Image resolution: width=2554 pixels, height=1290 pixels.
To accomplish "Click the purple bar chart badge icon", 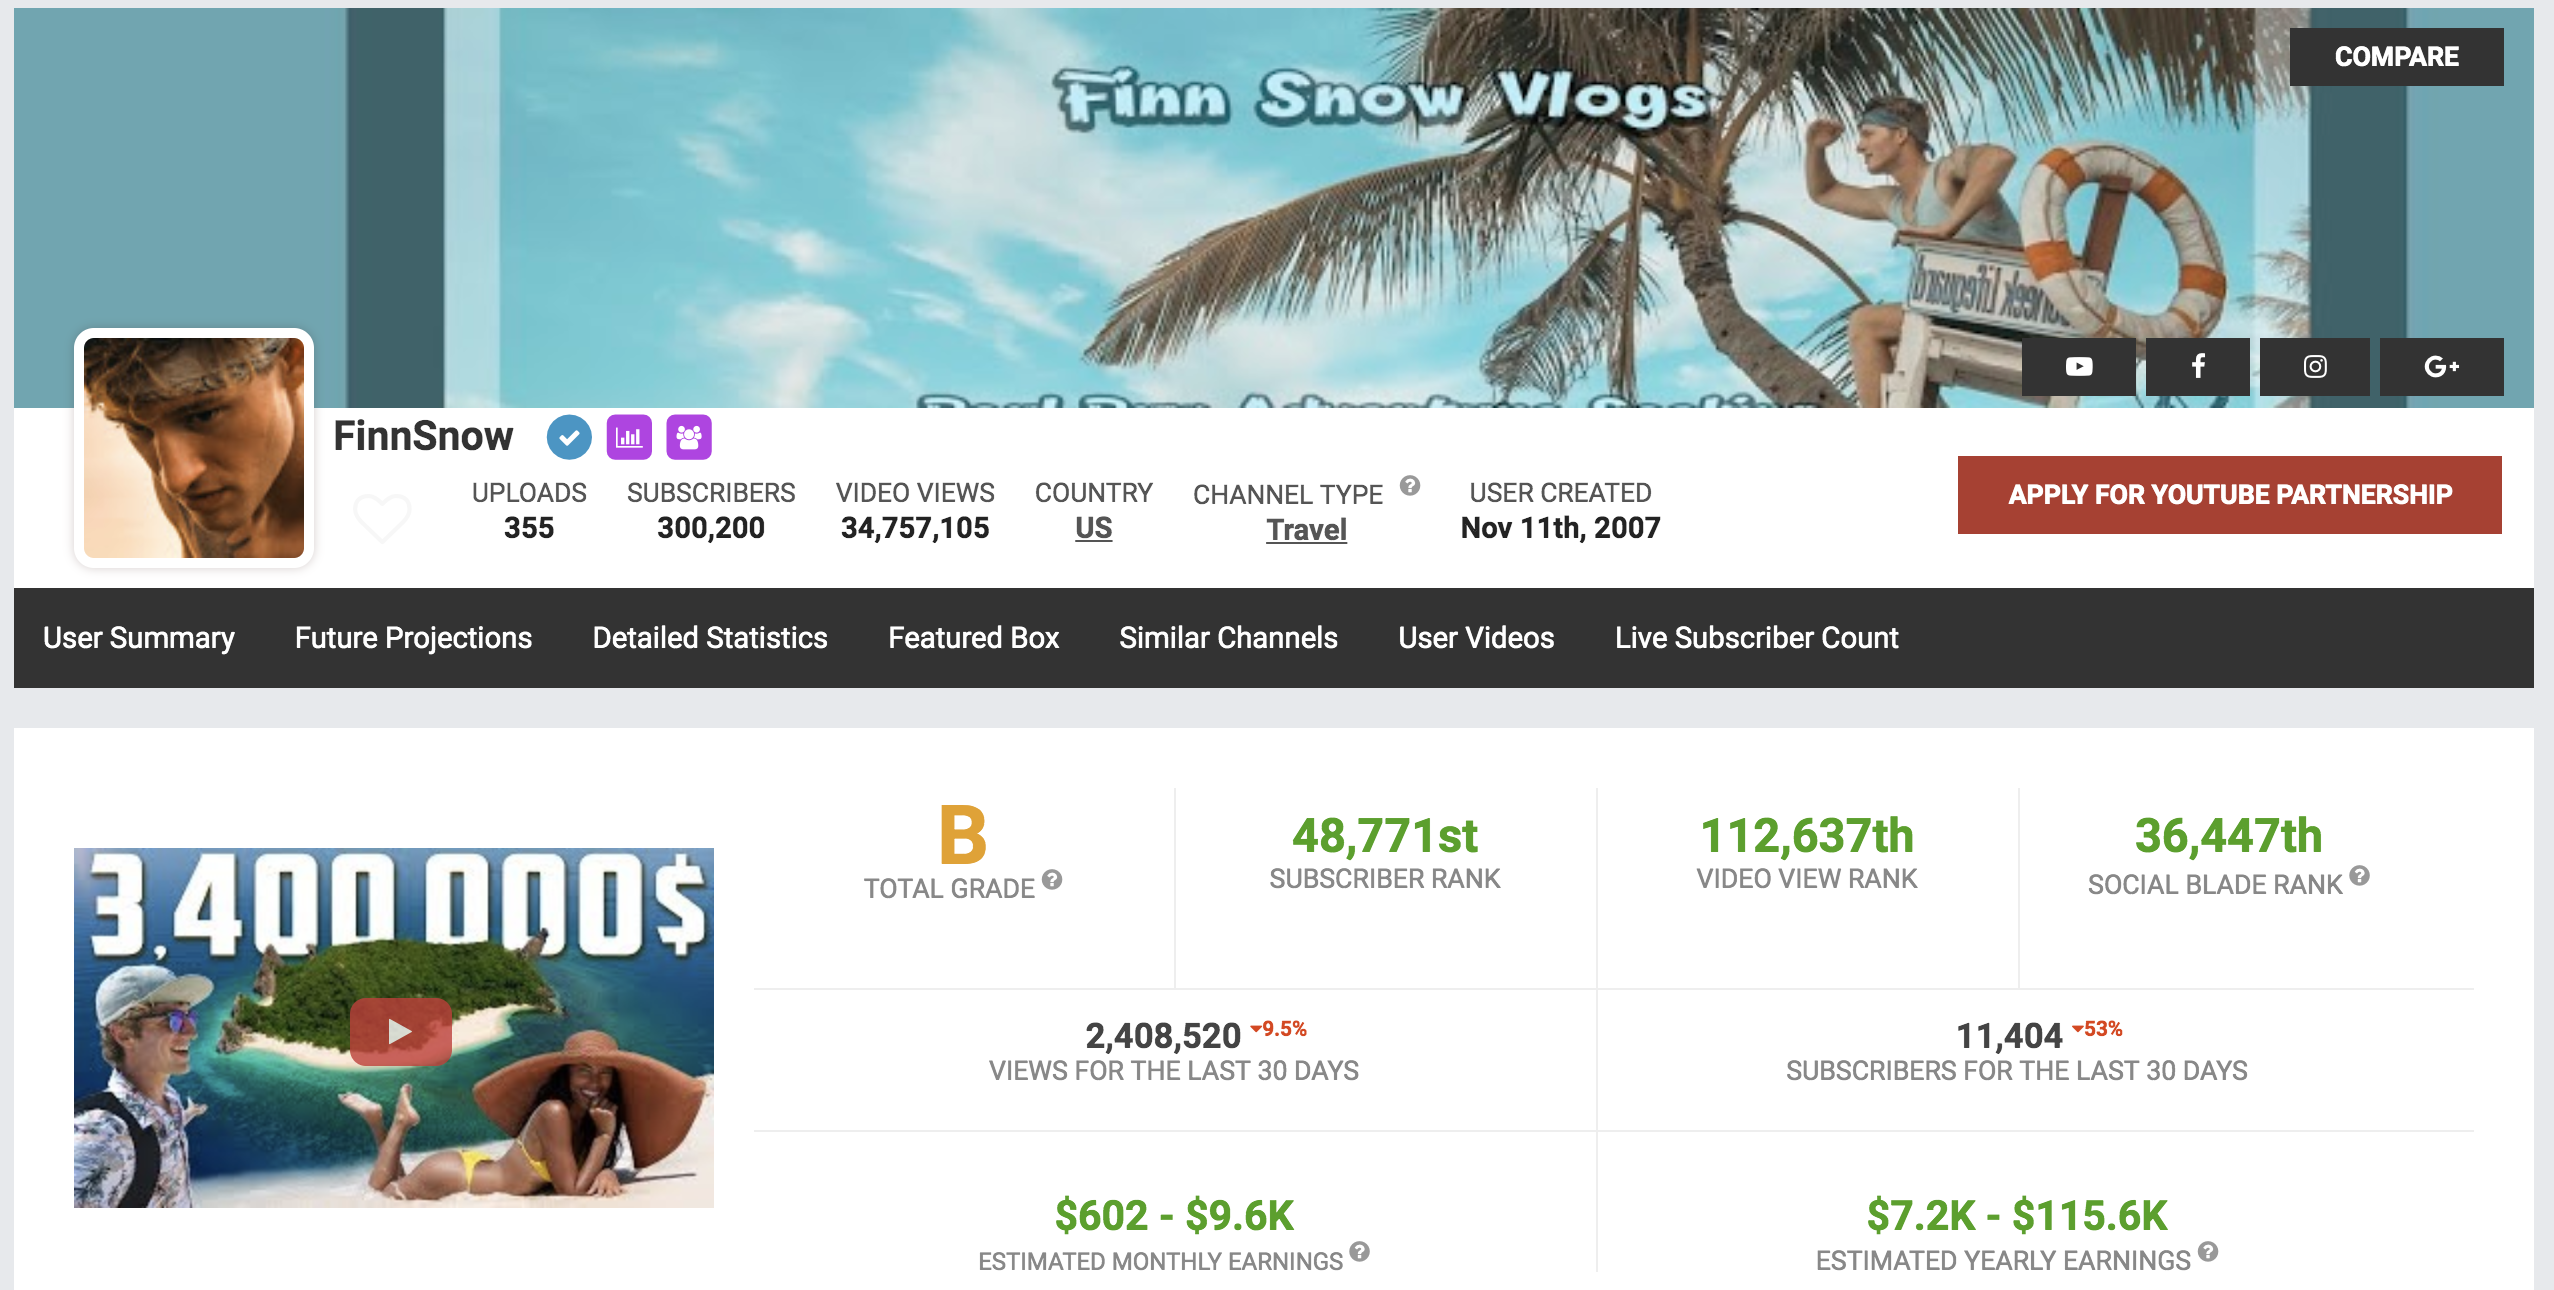I will pyautogui.click(x=629, y=437).
